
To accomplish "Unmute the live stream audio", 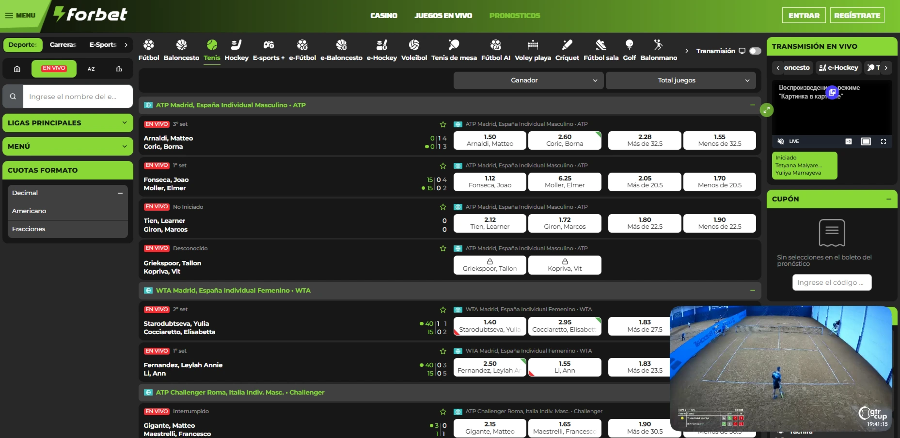I will tap(781, 141).
